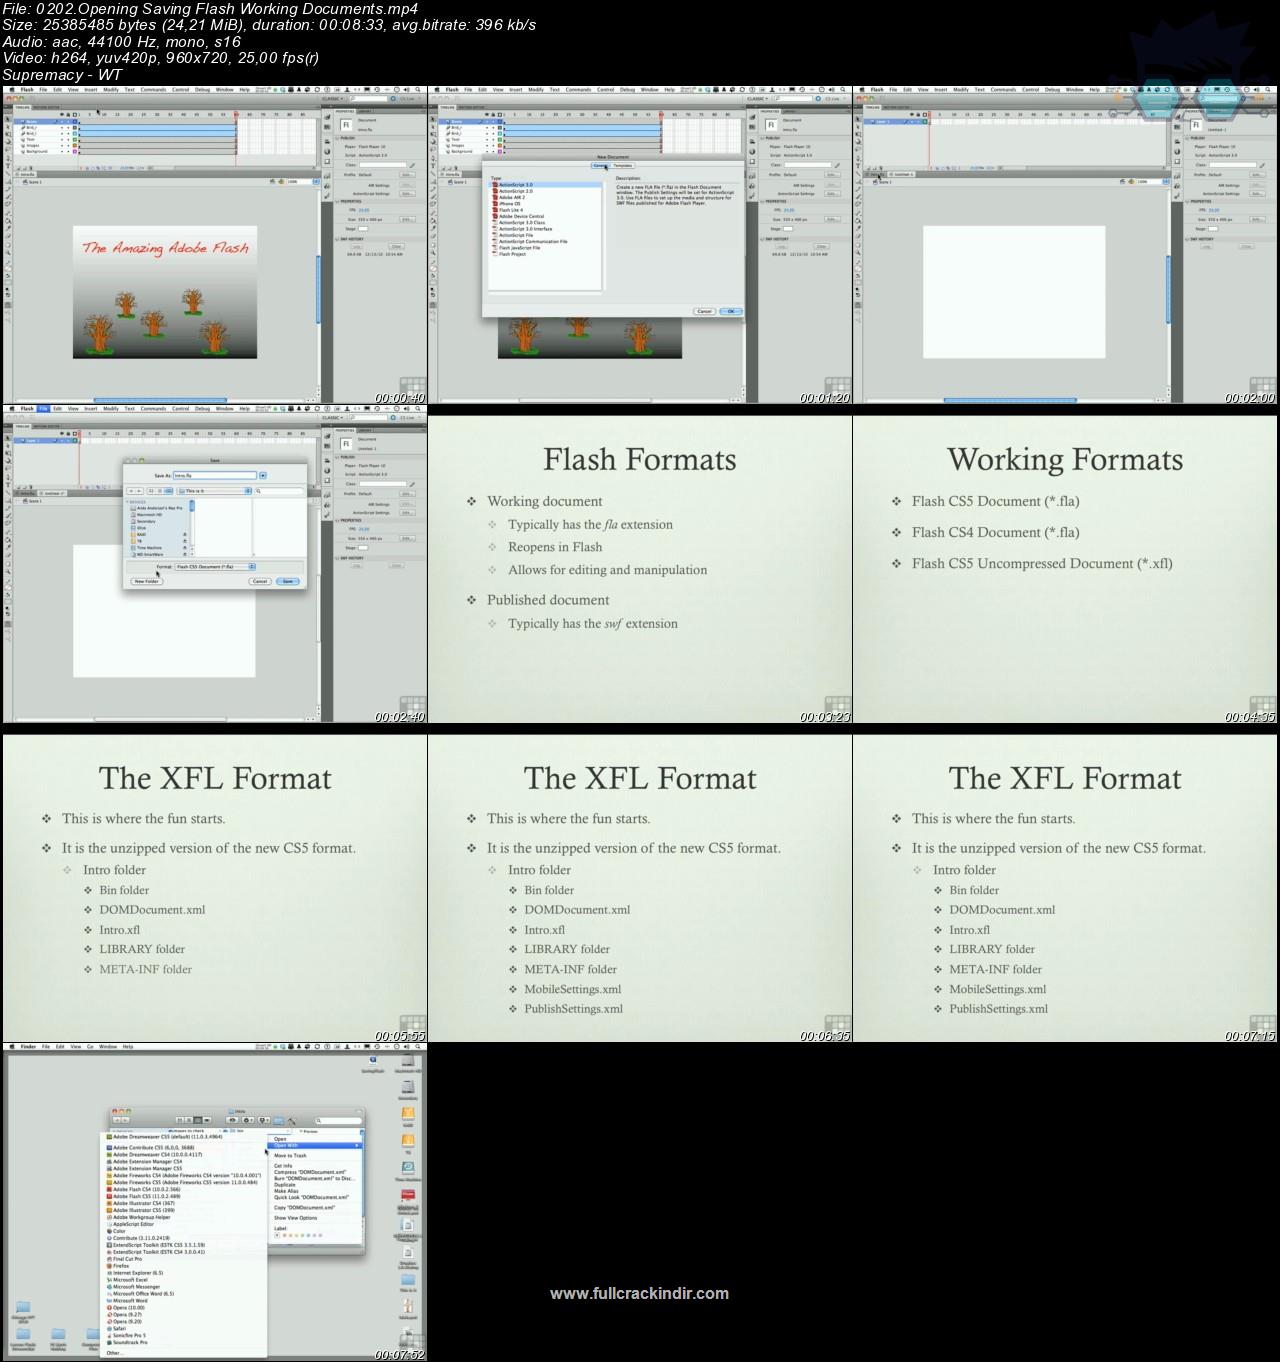Click Quick Look eye icon in Finder toolbar
The image size is (1280, 1362).
(232, 1120)
